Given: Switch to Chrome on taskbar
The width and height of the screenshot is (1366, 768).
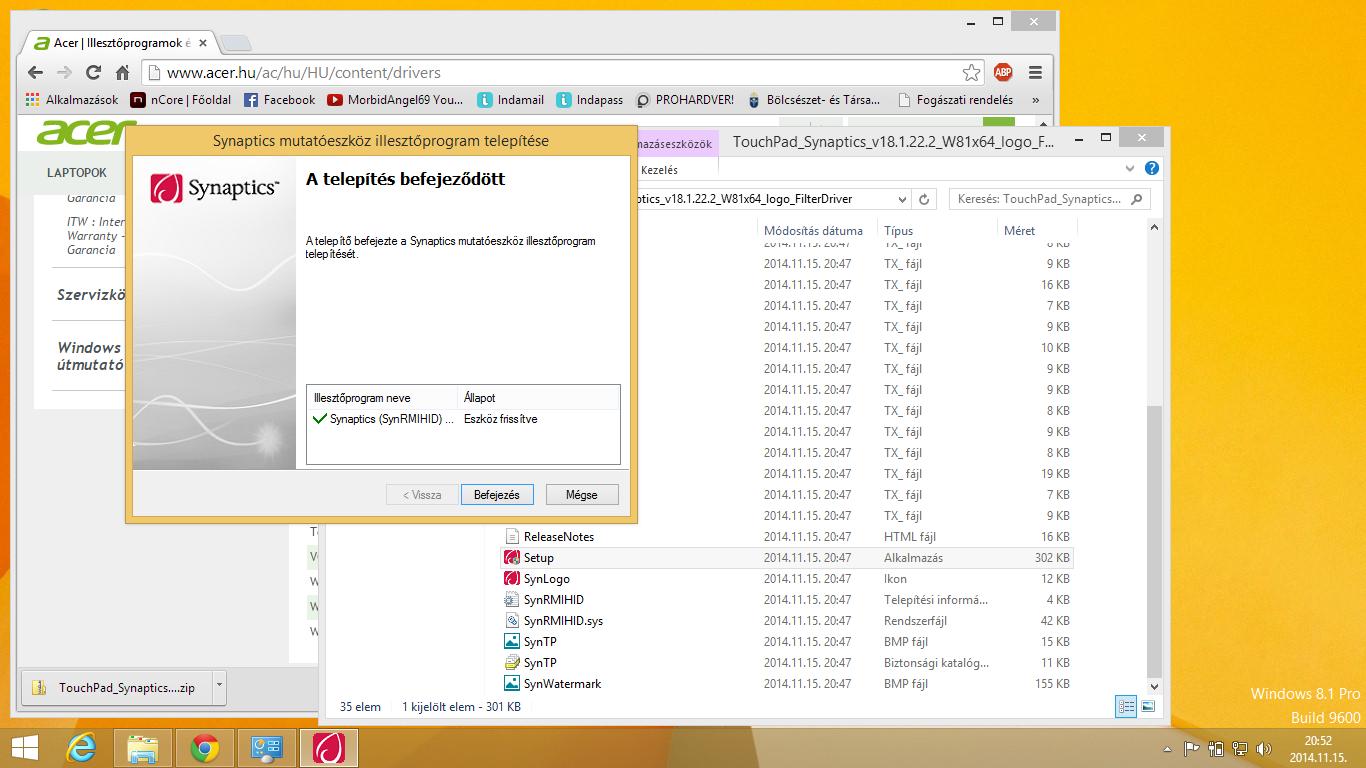Looking at the screenshot, I should (x=205, y=748).
